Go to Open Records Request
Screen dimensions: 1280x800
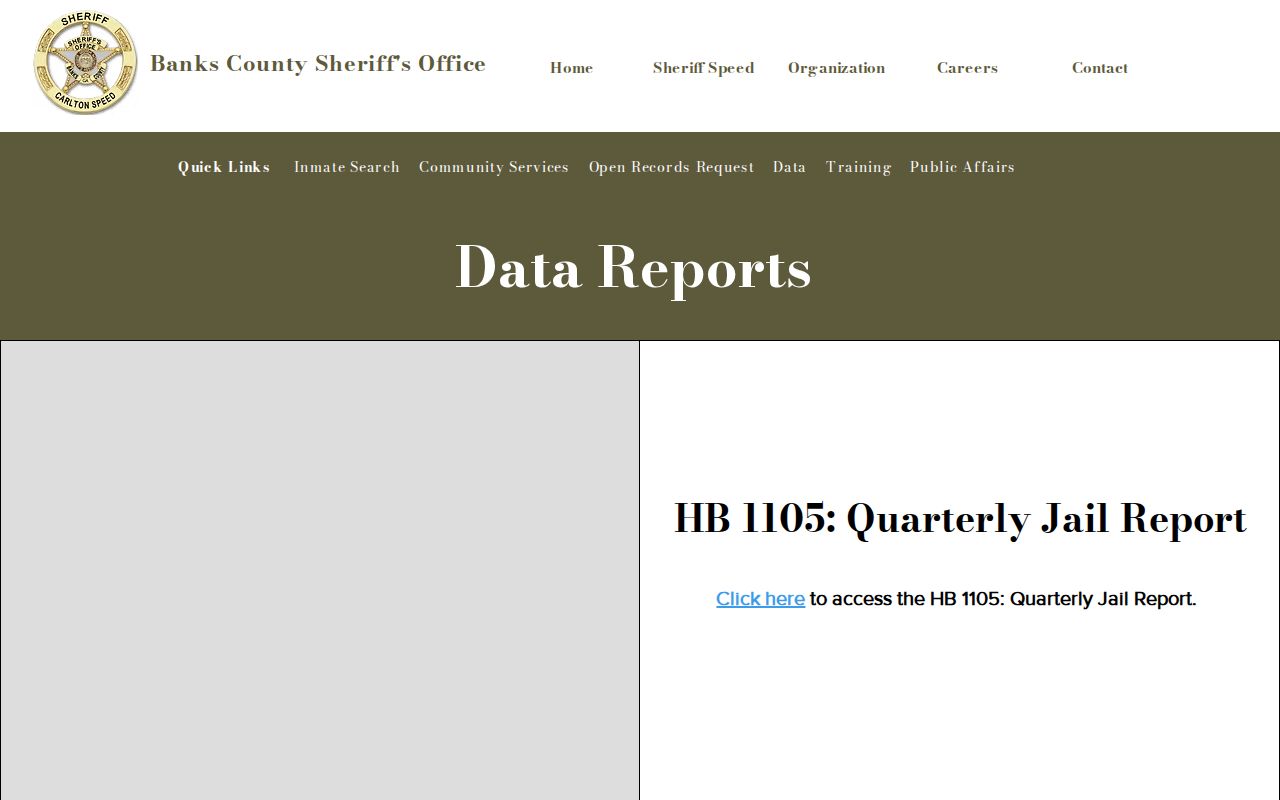671,167
